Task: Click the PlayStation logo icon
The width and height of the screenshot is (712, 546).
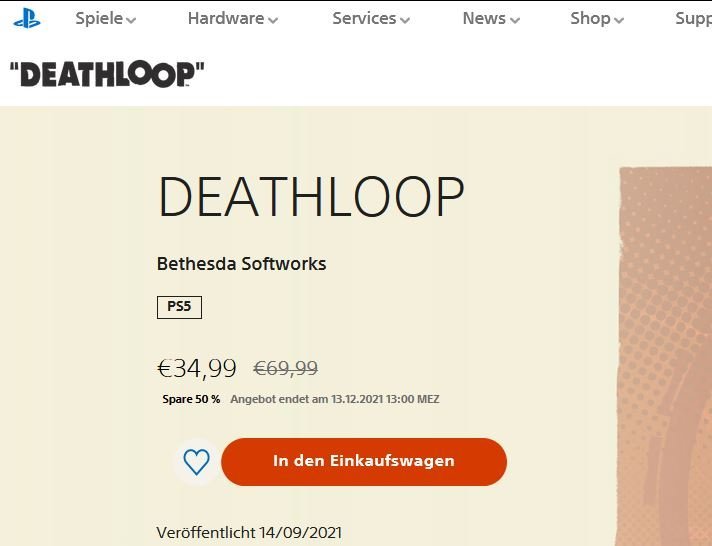Action: [x=27, y=18]
